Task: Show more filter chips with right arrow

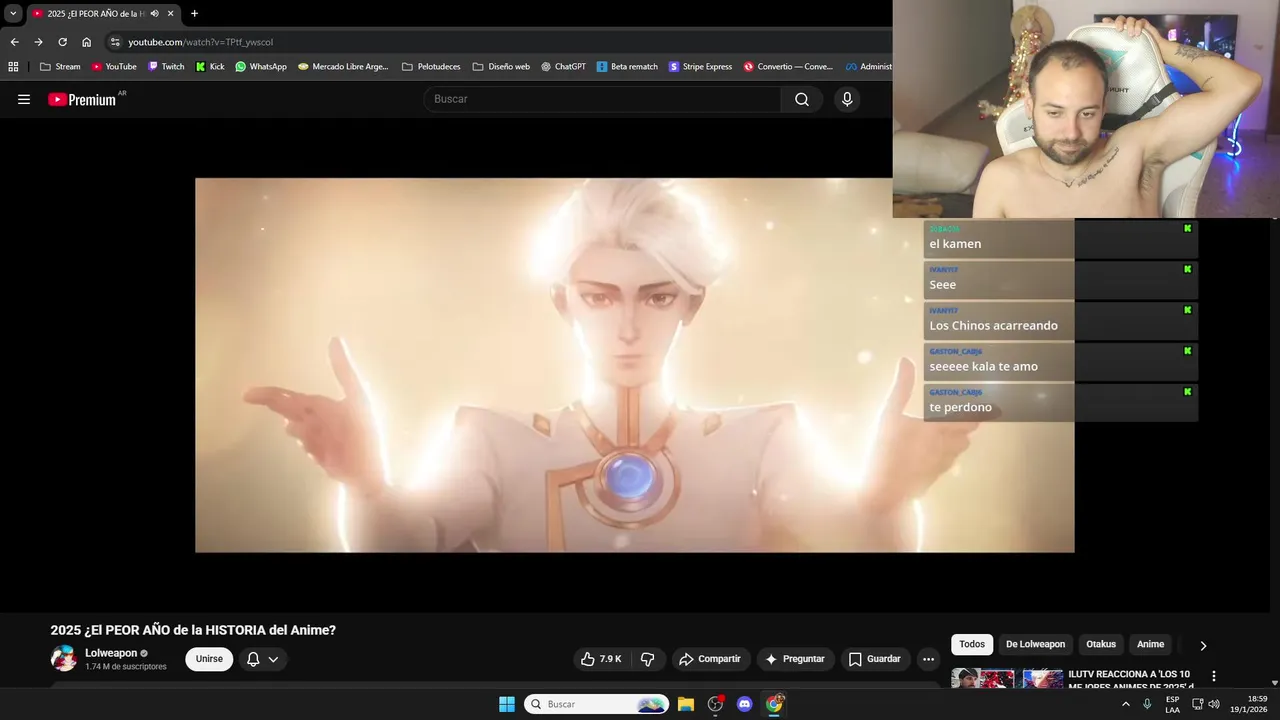Action: tap(1203, 645)
